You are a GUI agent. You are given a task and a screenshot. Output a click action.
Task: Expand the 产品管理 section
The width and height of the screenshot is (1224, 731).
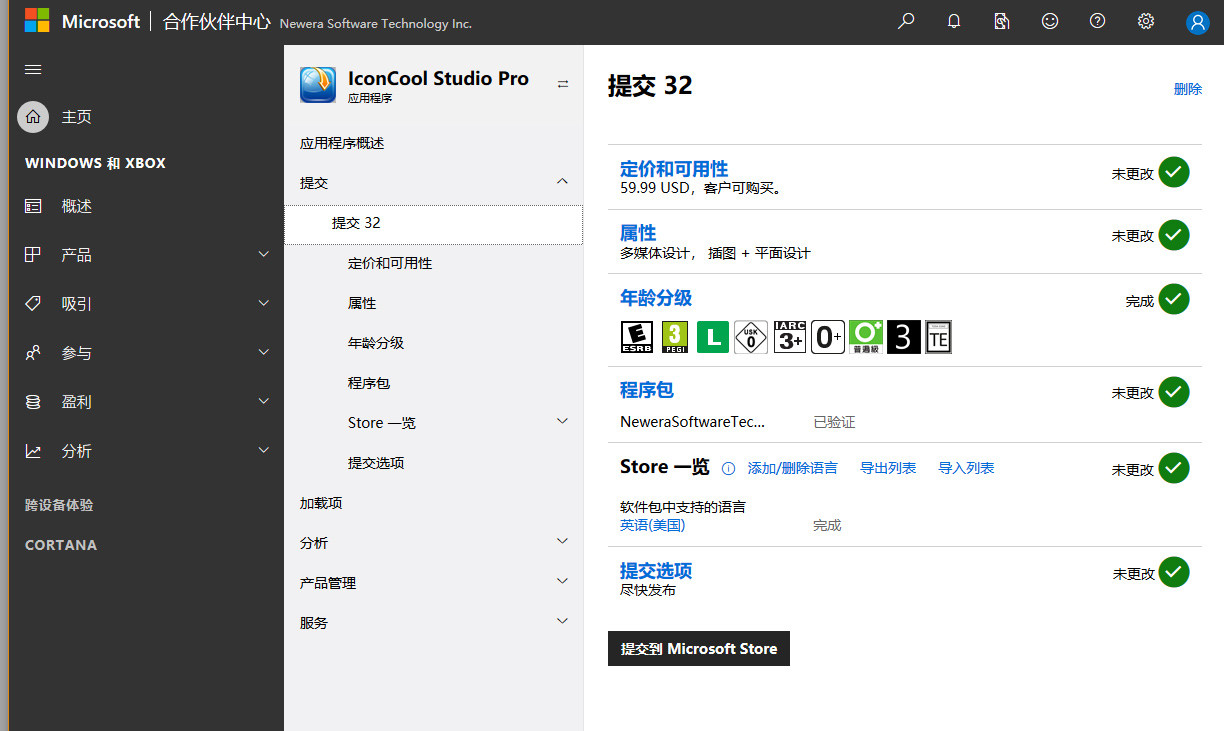coord(562,581)
